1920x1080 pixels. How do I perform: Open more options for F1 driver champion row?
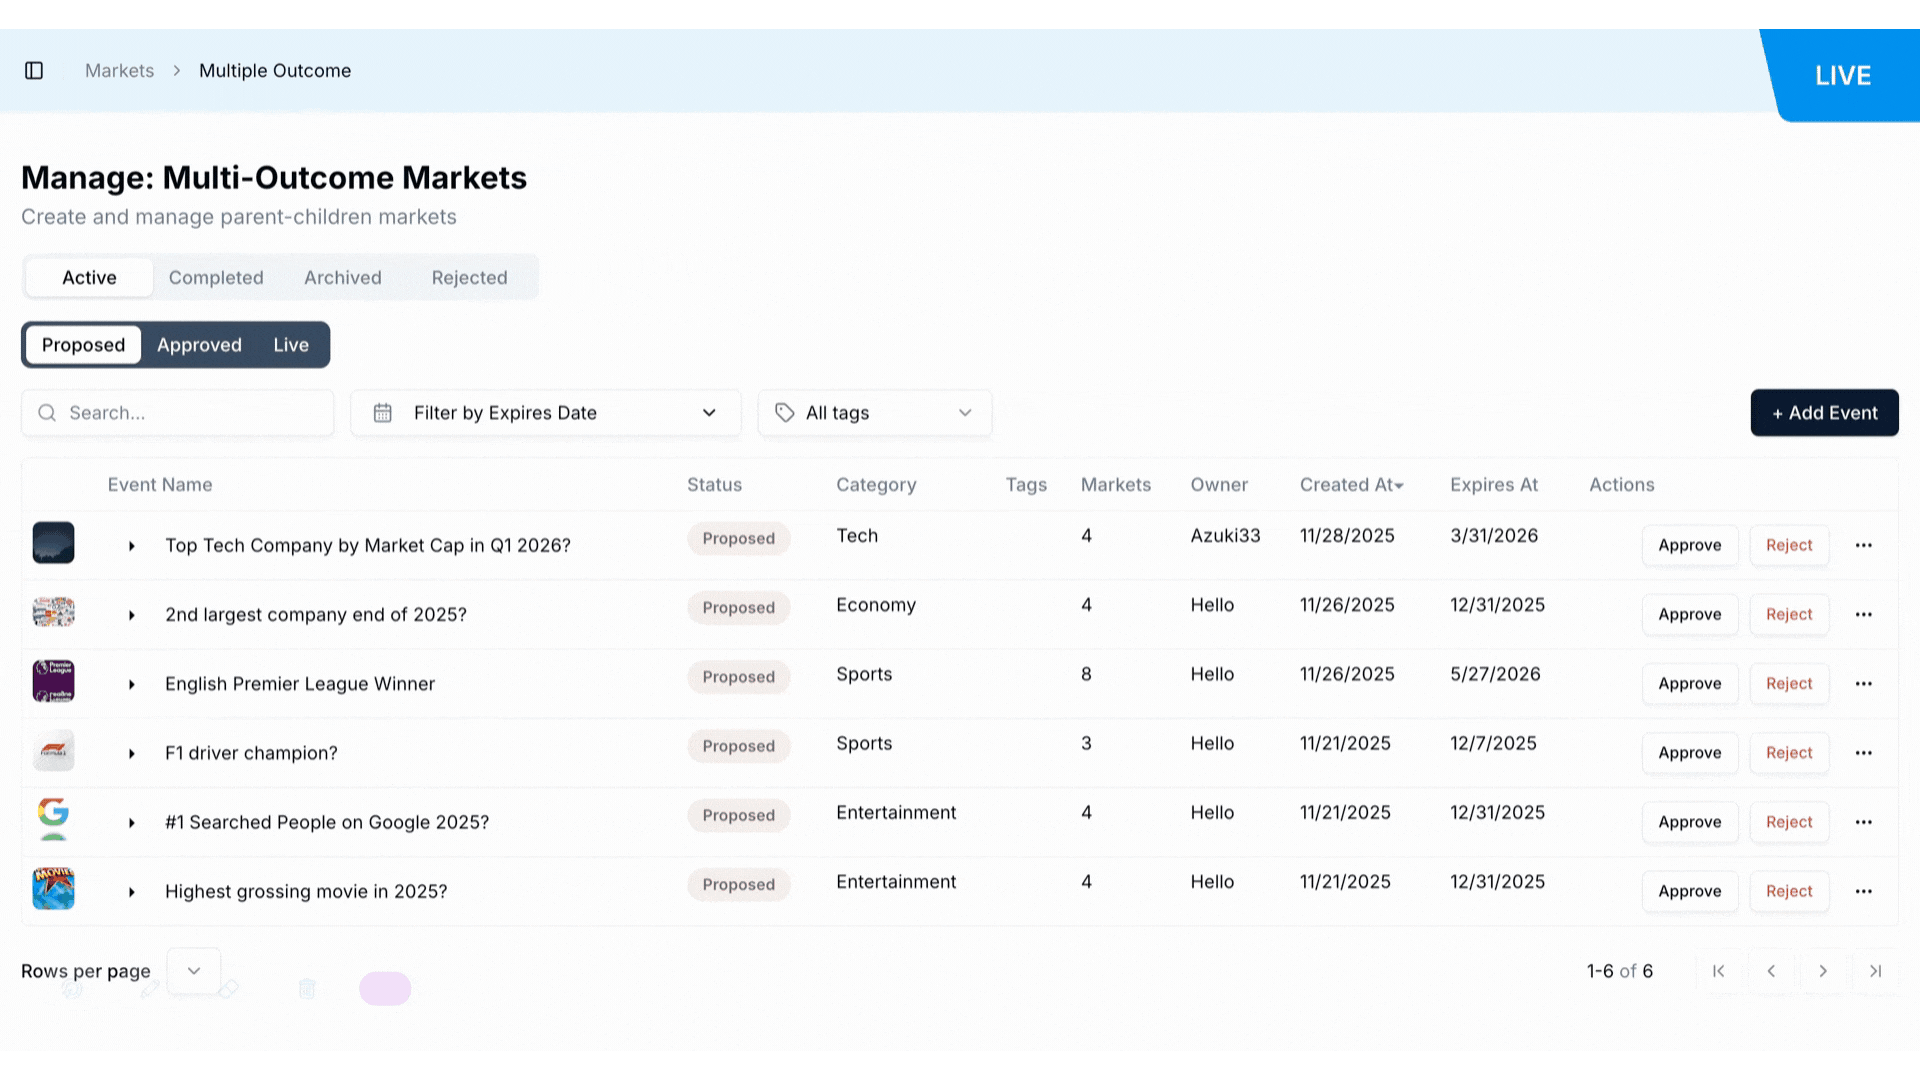pyautogui.click(x=1863, y=753)
